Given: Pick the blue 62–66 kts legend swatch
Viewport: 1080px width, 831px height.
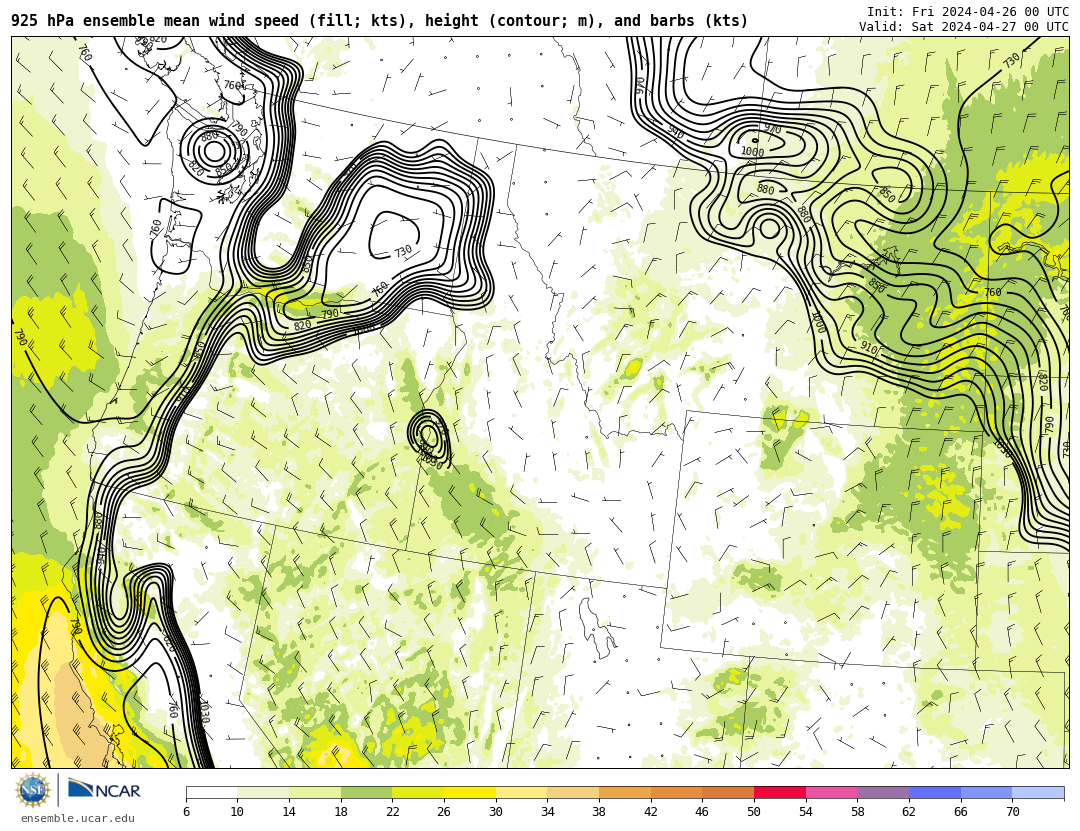Looking at the screenshot, I should (935, 792).
